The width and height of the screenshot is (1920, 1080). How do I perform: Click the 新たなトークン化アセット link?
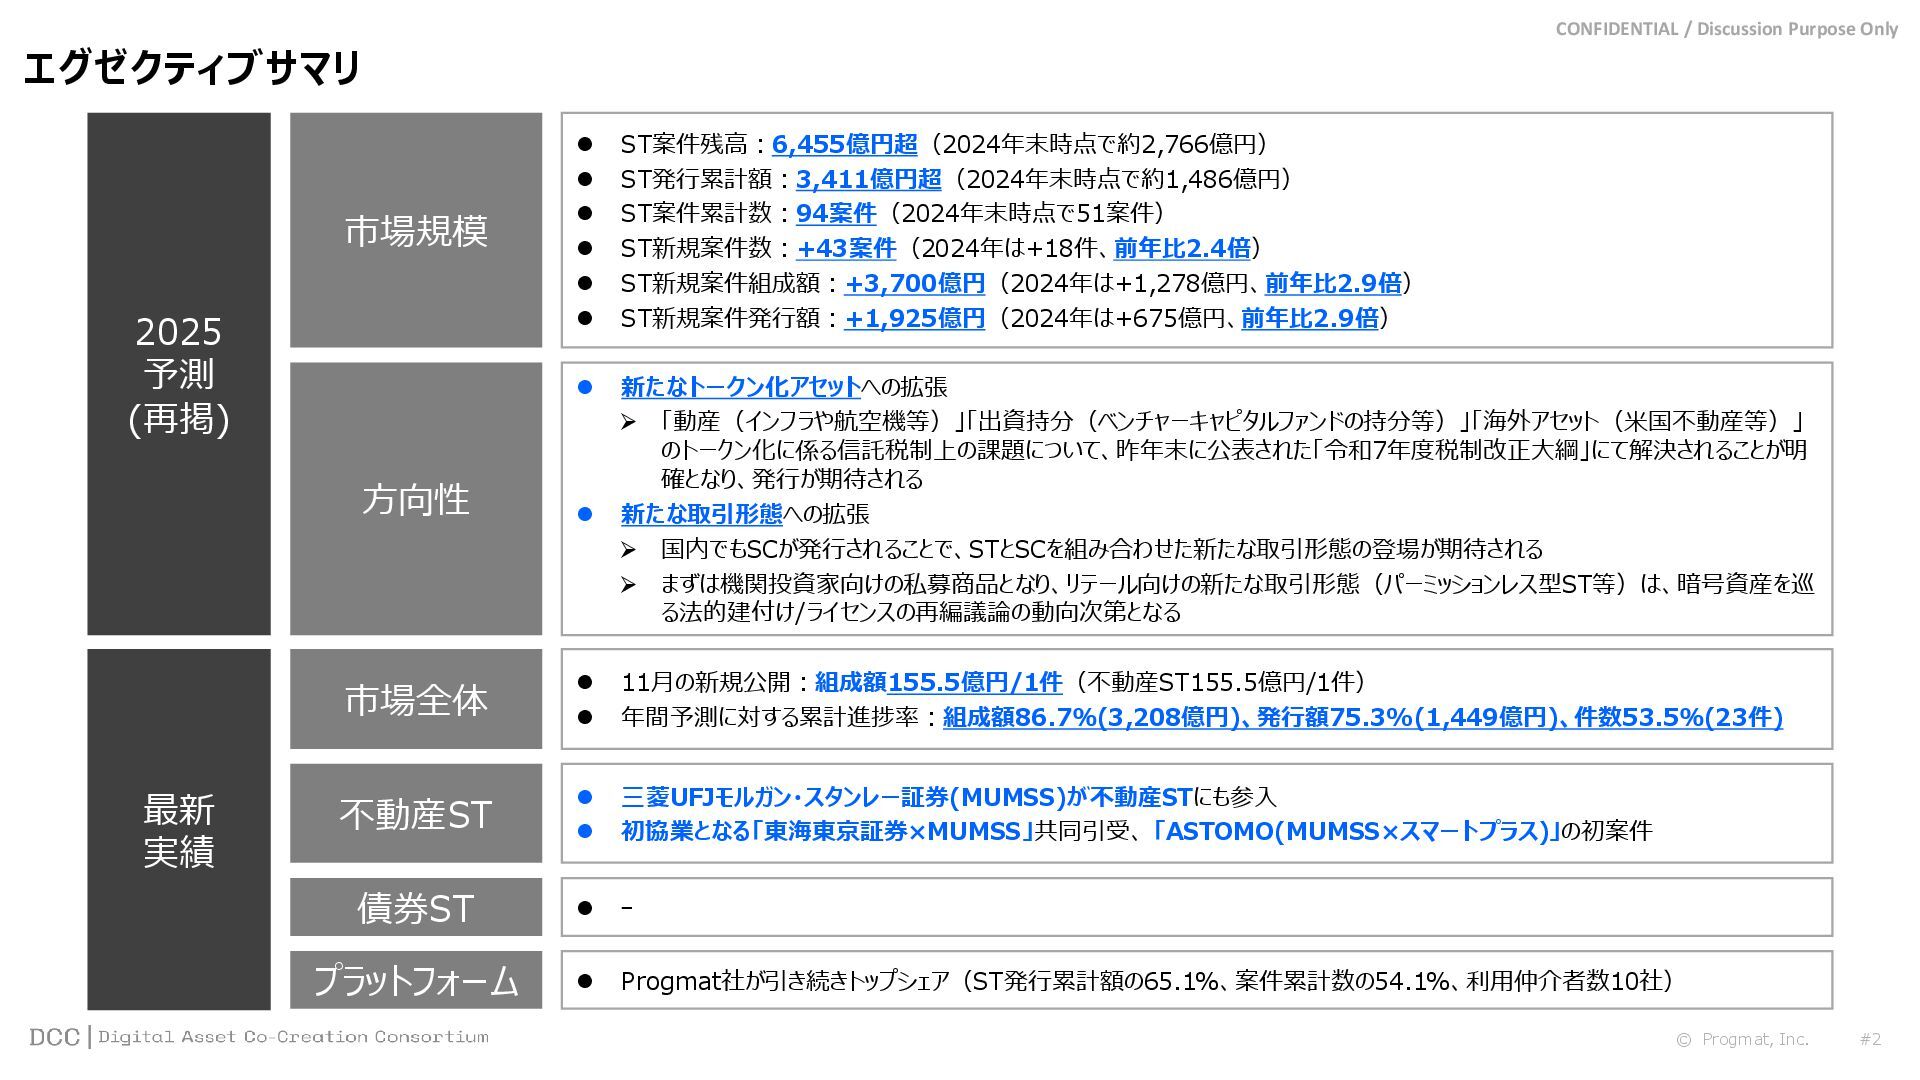coord(740,387)
